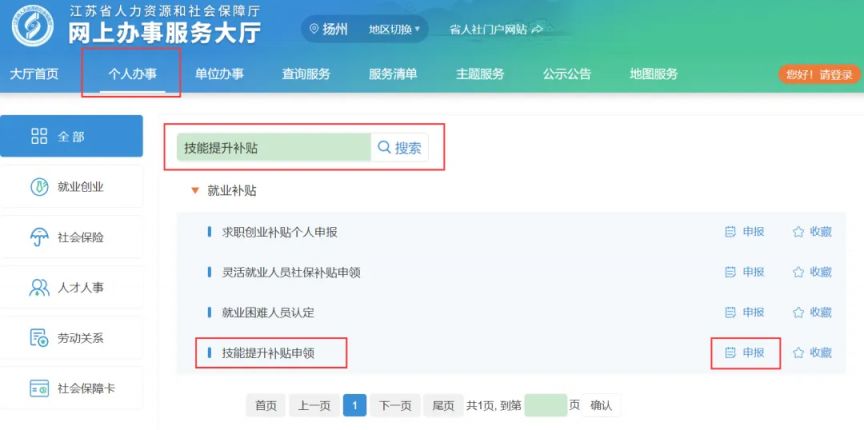The image size is (864, 430).
Task: Star the 就业困难人员认定 item
Action: (798, 312)
